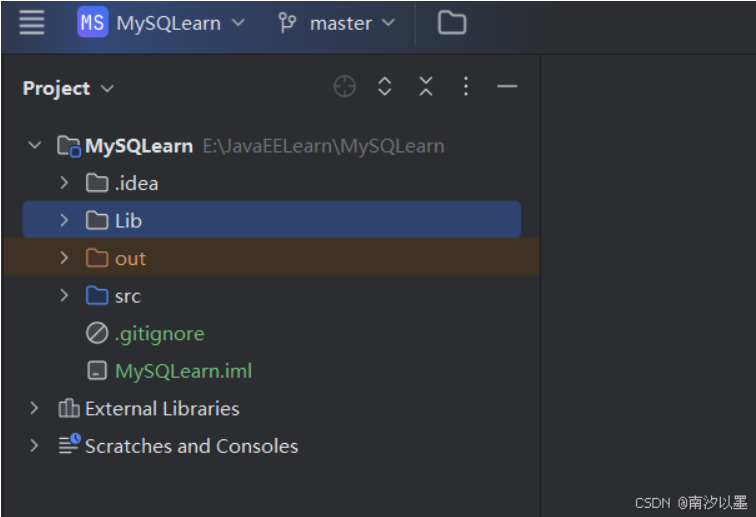Open the master branch dropdown
The width and height of the screenshot is (756, 517).
tap(340, 23)
